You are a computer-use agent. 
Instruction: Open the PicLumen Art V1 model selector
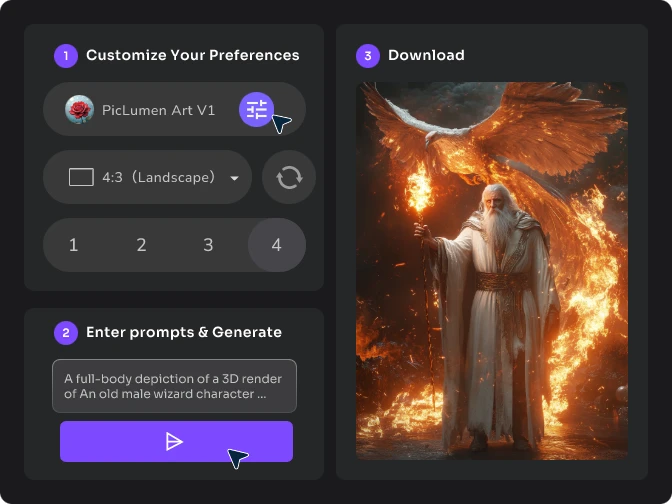pyautogui.click(x=158, y=110)
